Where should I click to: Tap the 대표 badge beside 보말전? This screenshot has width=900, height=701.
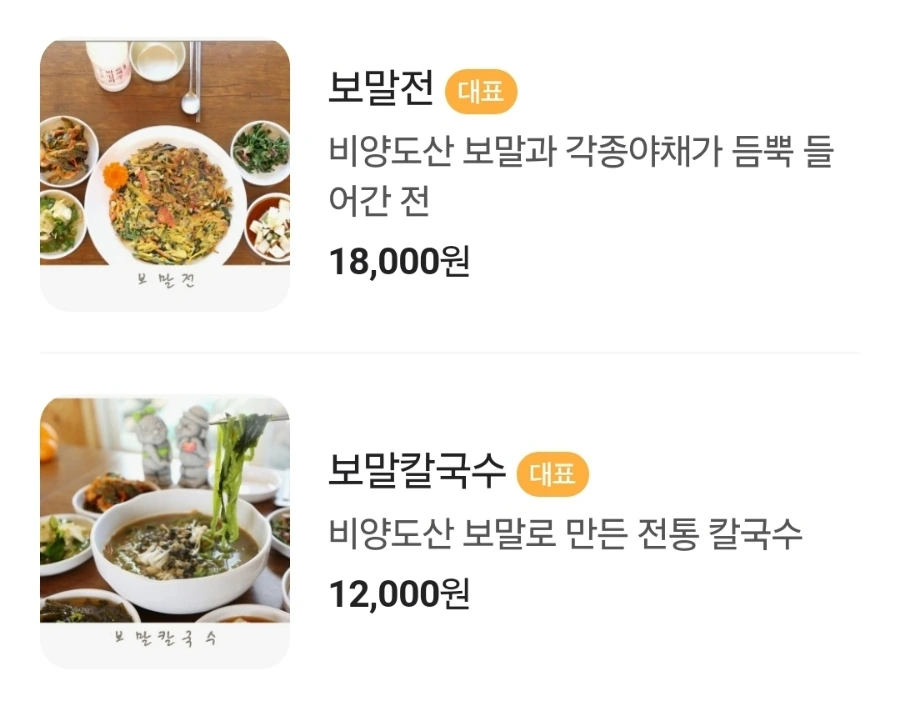(x=481, y=92)
